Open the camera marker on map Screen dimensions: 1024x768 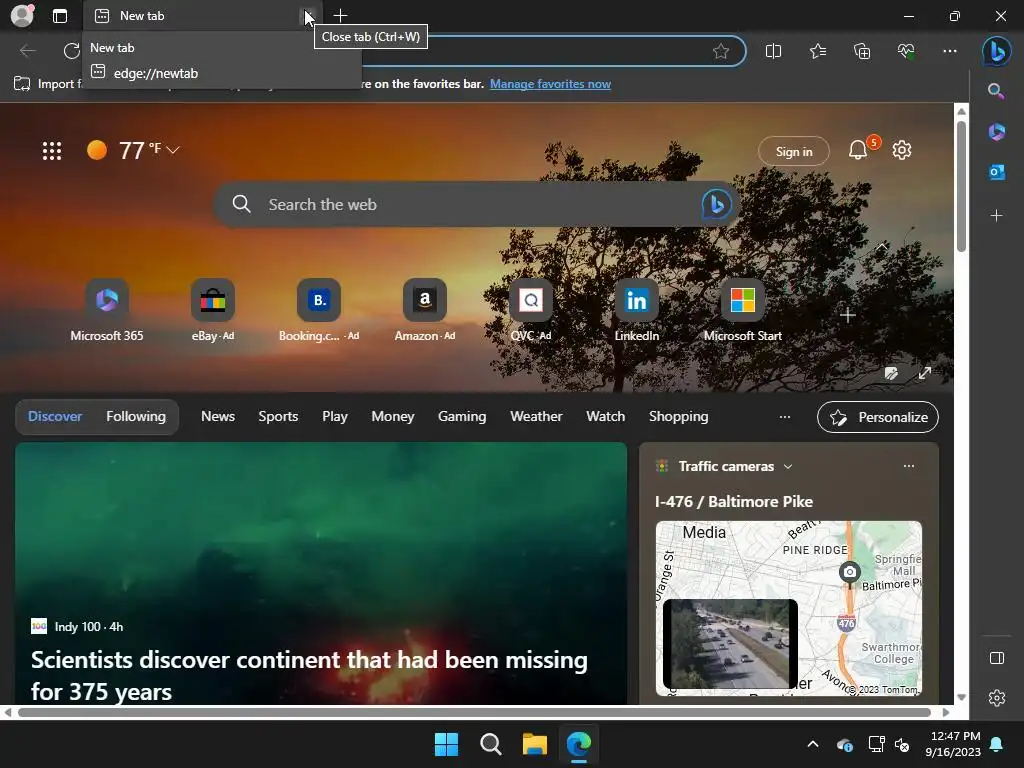tap(849, 572)
